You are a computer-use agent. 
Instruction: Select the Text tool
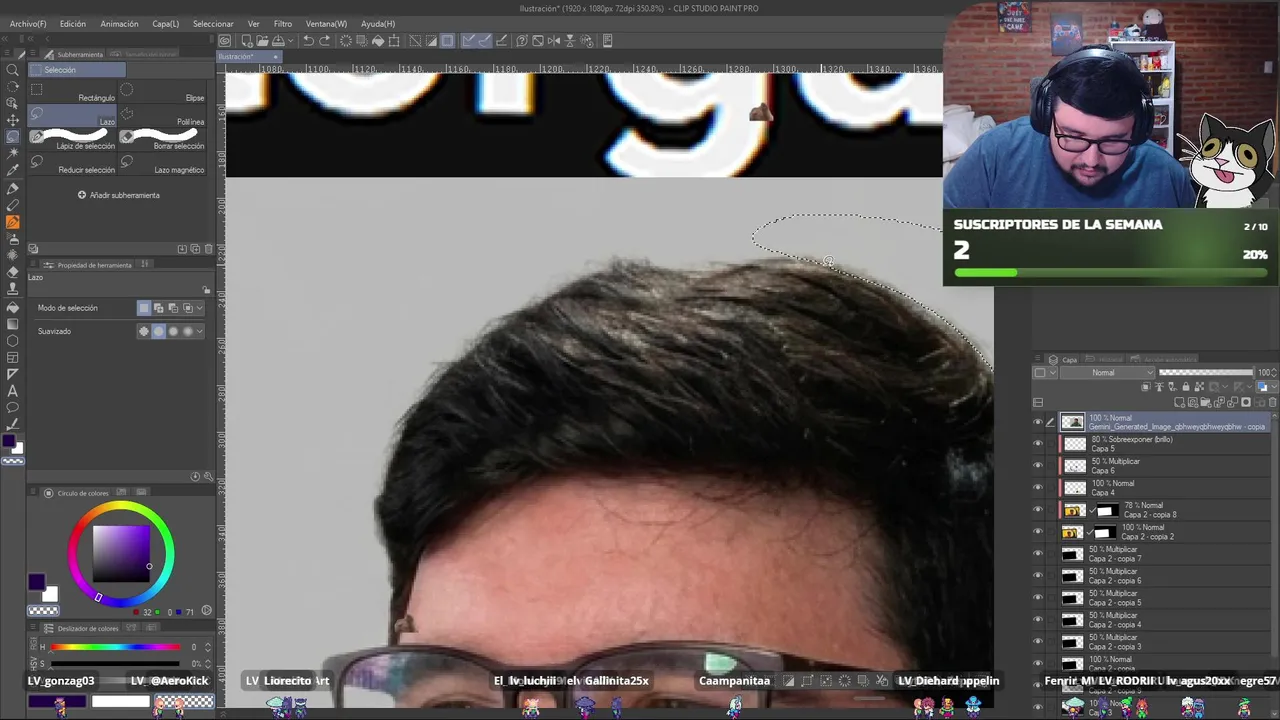click(12, 391)
